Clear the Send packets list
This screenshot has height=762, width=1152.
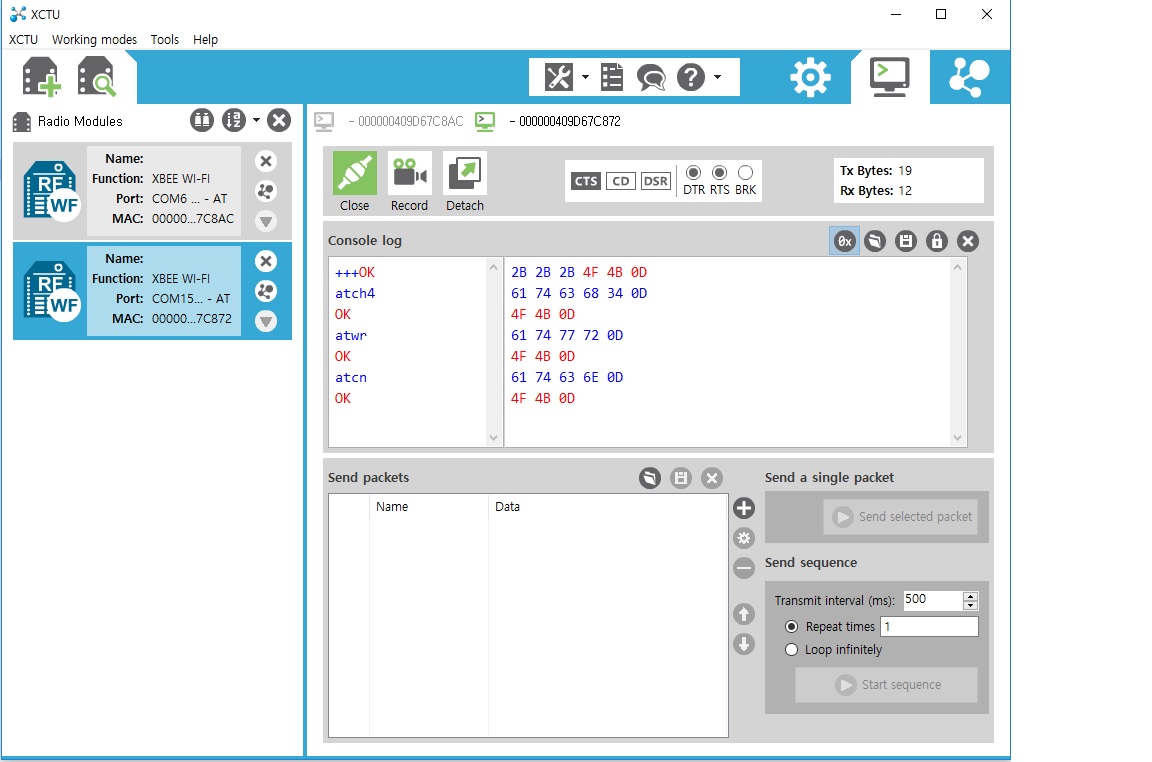tap(712, 478)
